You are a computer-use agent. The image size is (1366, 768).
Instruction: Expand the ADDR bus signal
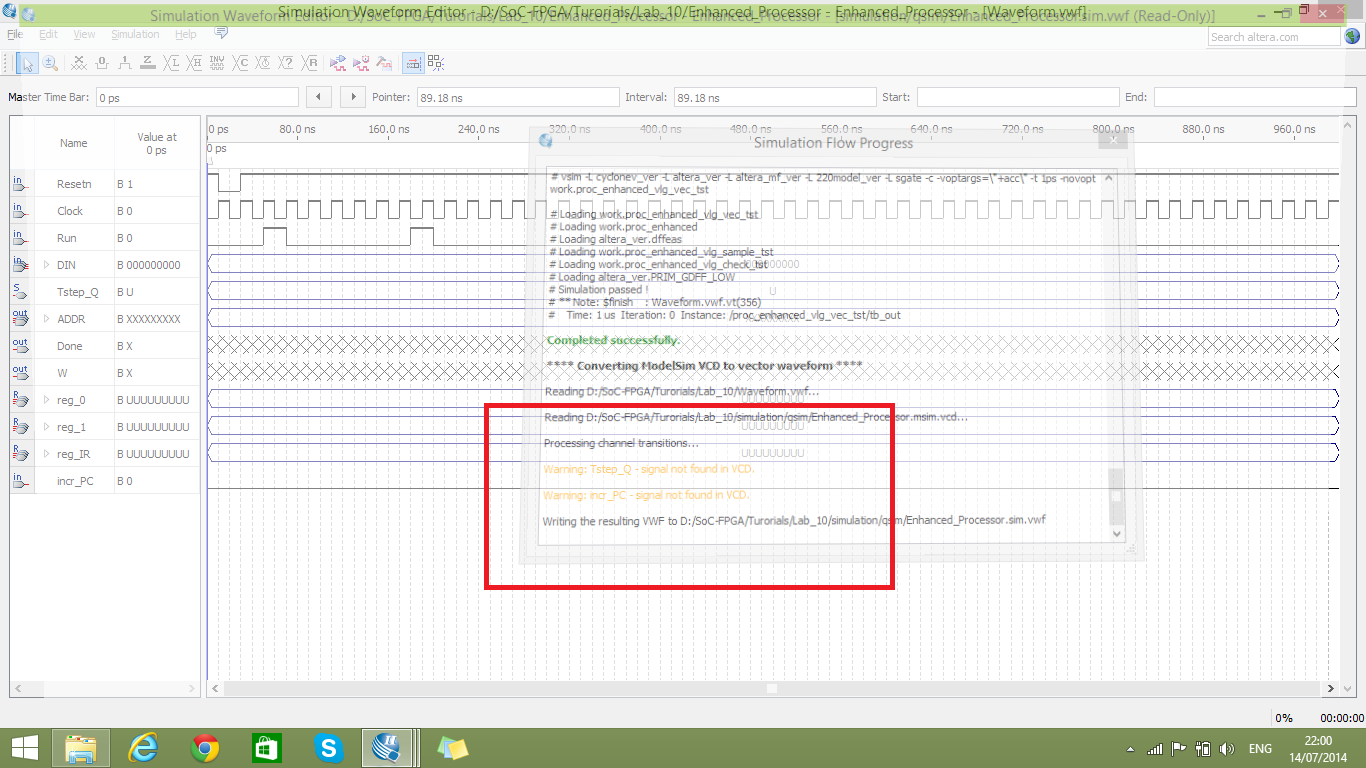click(x=46, y=319)
